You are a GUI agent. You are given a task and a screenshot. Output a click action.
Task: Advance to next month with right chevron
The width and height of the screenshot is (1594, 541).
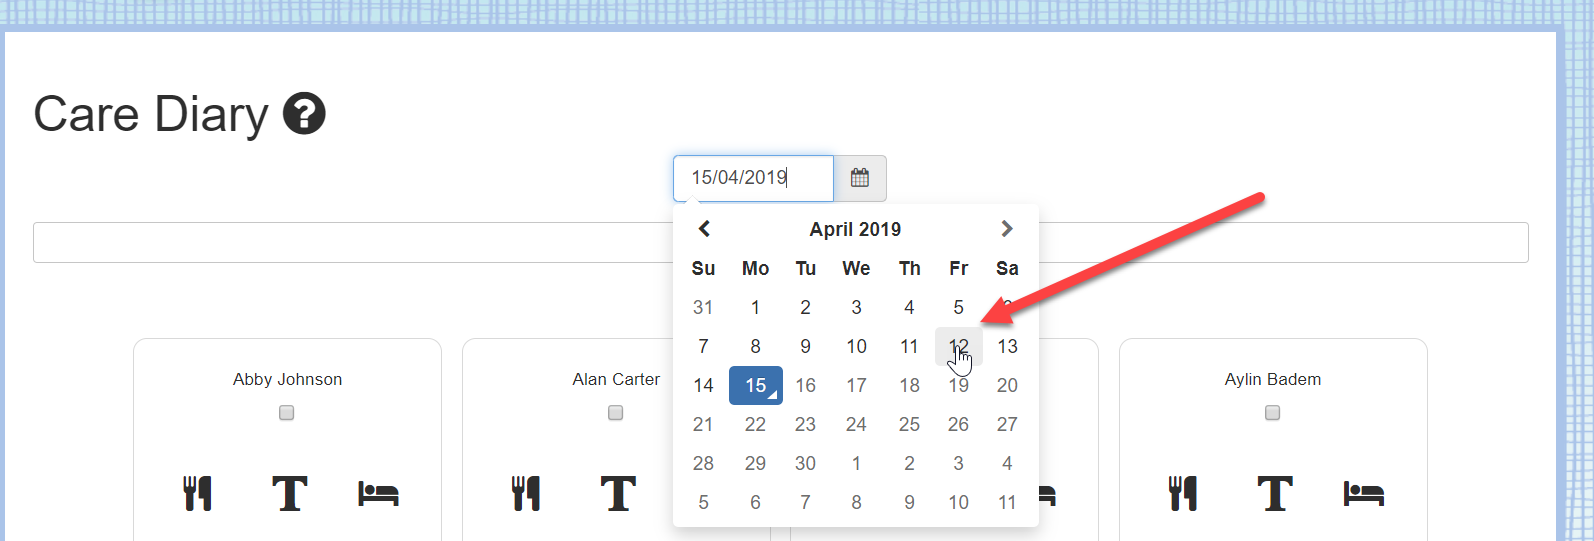1007,229
